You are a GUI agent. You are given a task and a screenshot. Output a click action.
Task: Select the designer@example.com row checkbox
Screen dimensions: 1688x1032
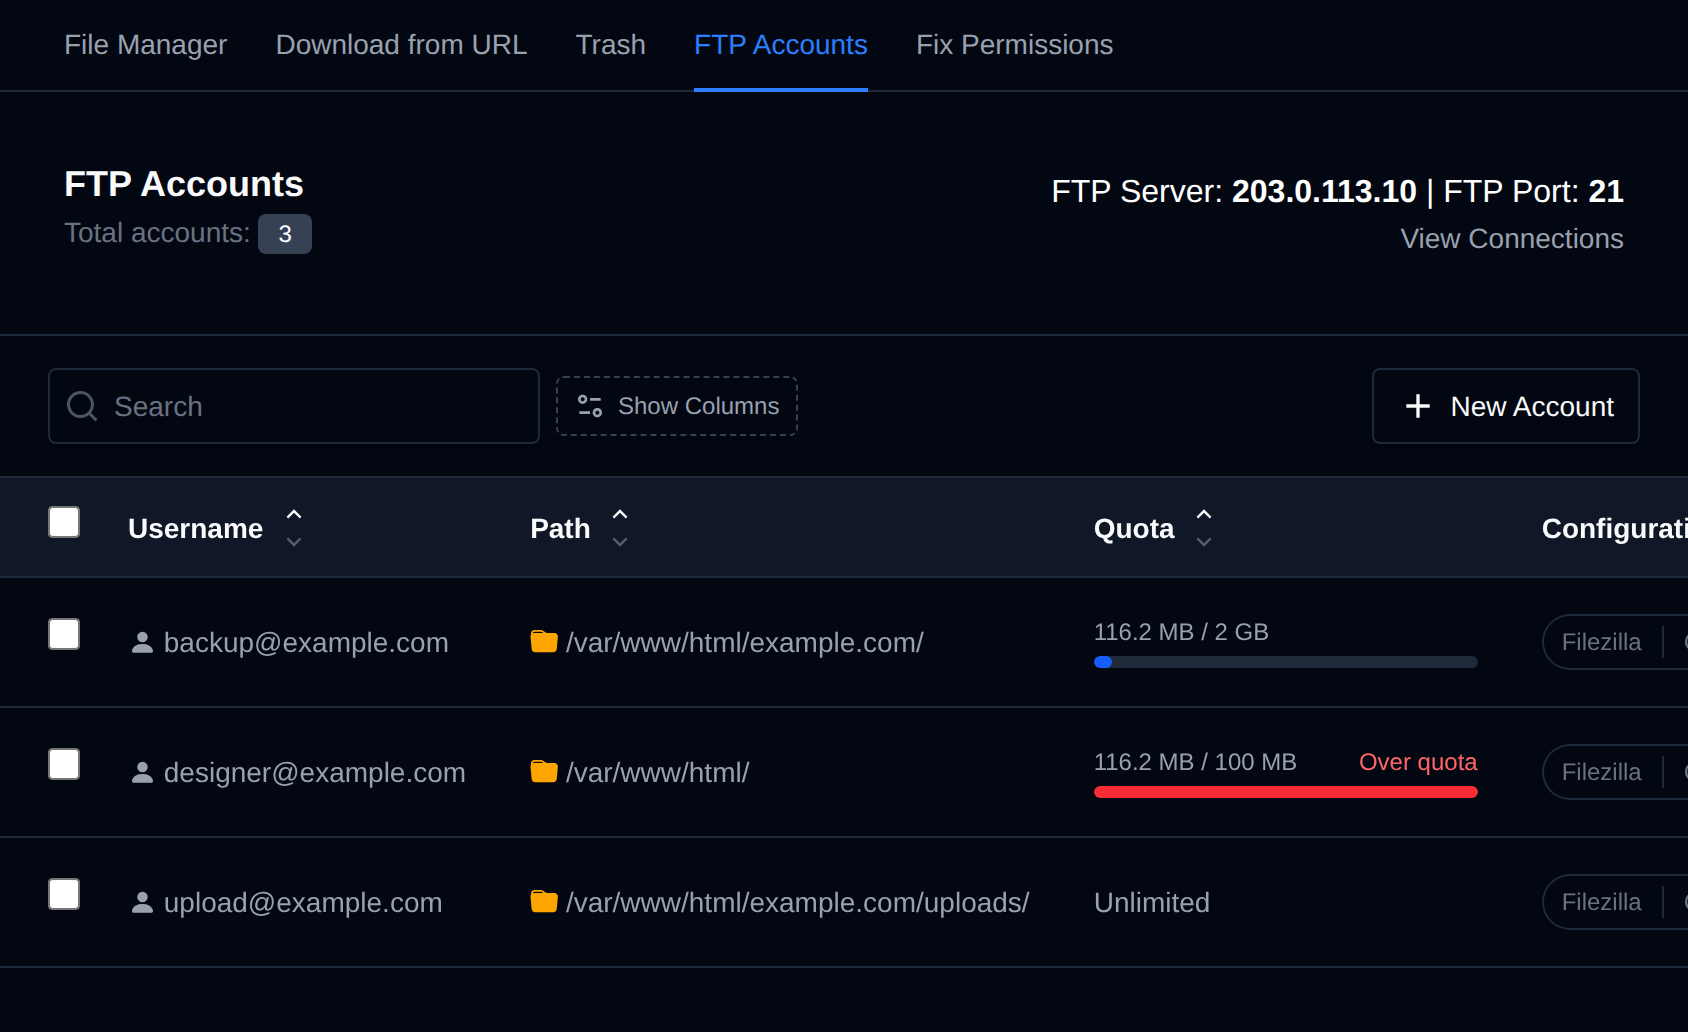pyautogui.click(x=64, y=764)
